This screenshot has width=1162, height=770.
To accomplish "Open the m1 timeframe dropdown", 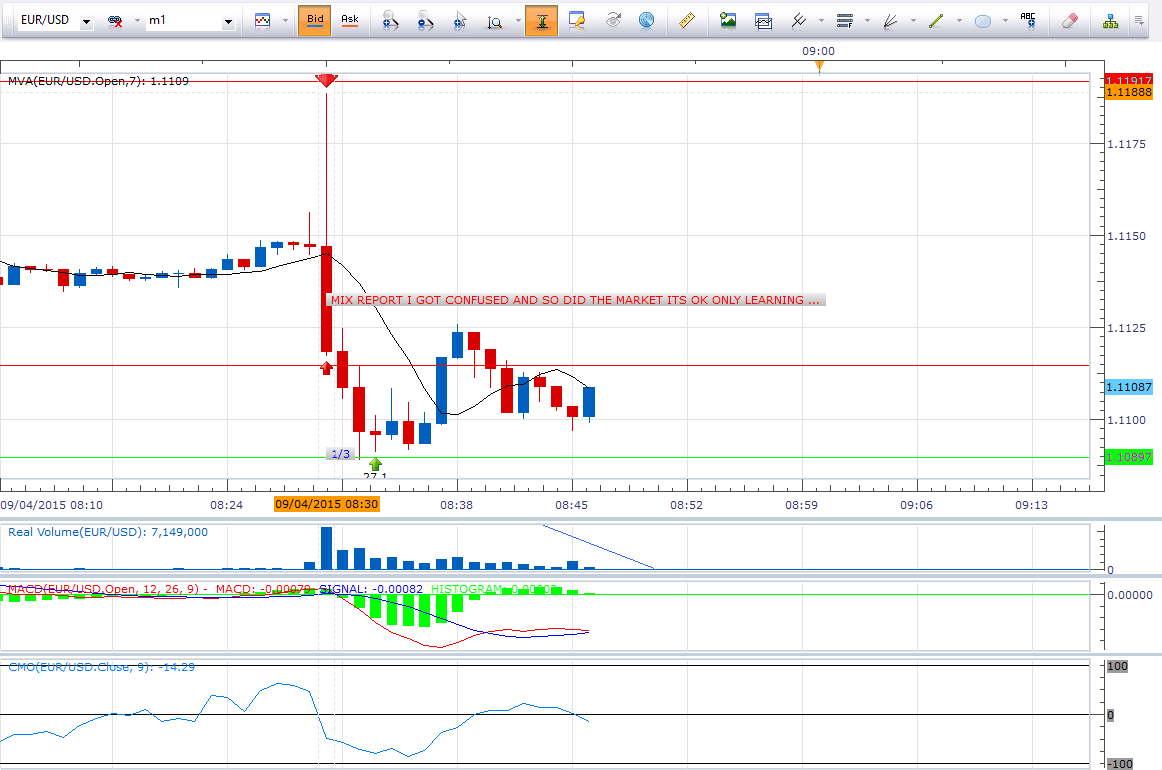I will coord(228,21).
